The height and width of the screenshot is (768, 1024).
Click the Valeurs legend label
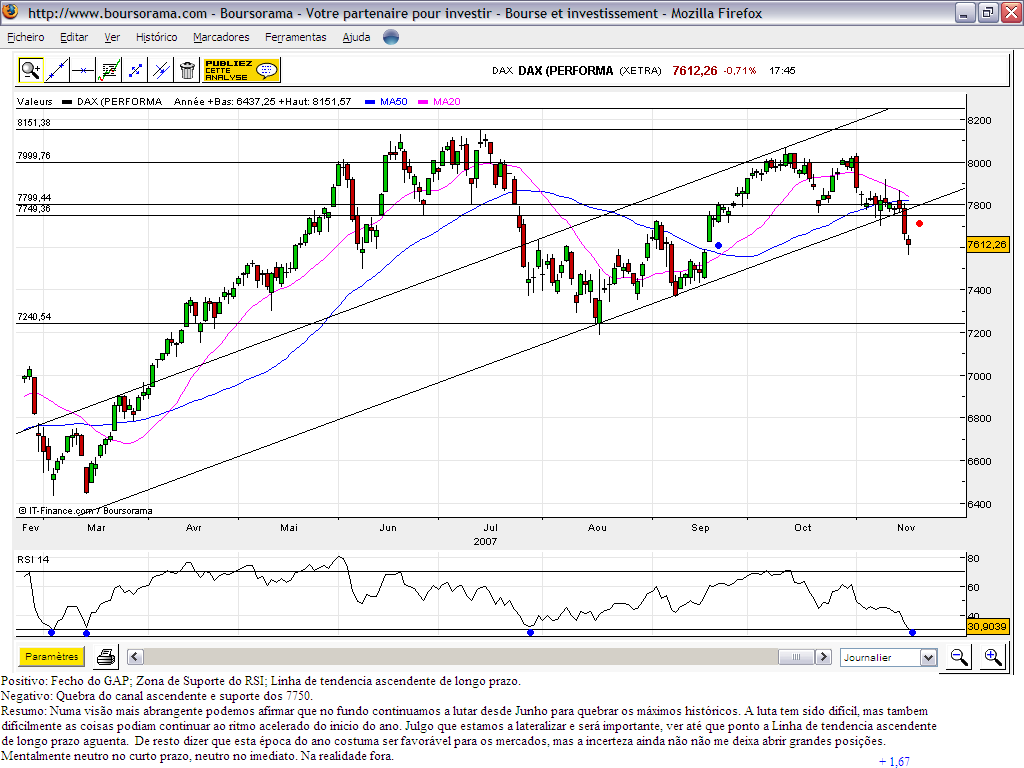35,101
